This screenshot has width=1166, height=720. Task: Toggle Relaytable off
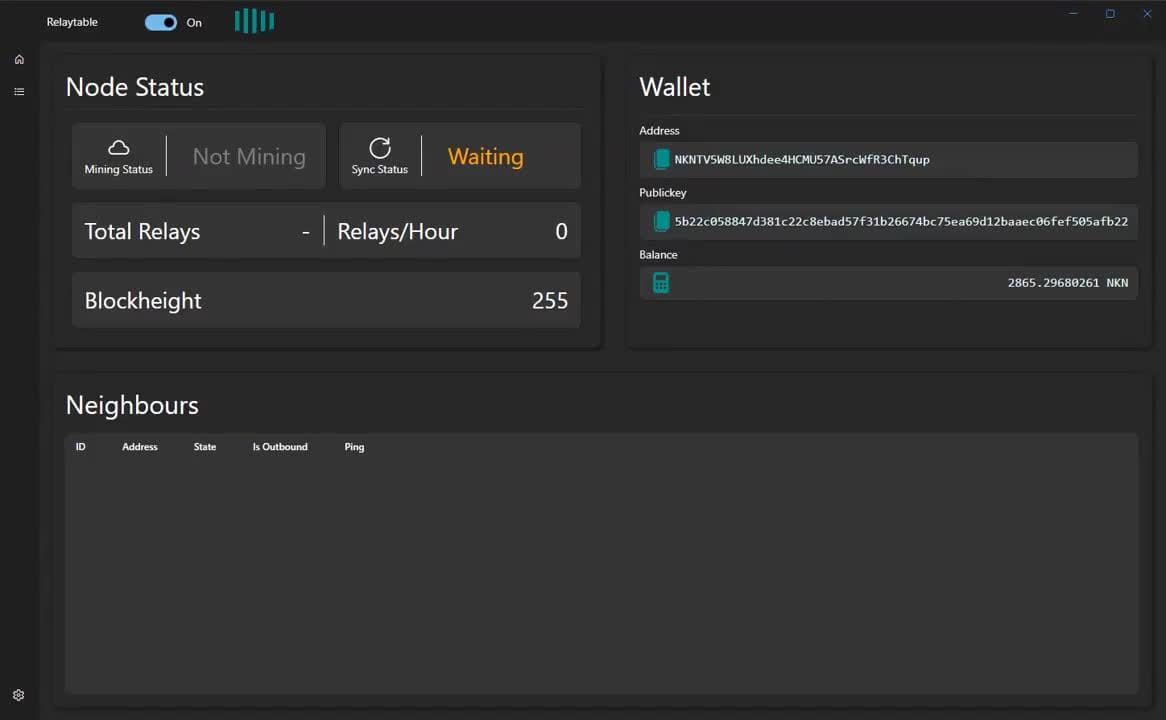160,22
